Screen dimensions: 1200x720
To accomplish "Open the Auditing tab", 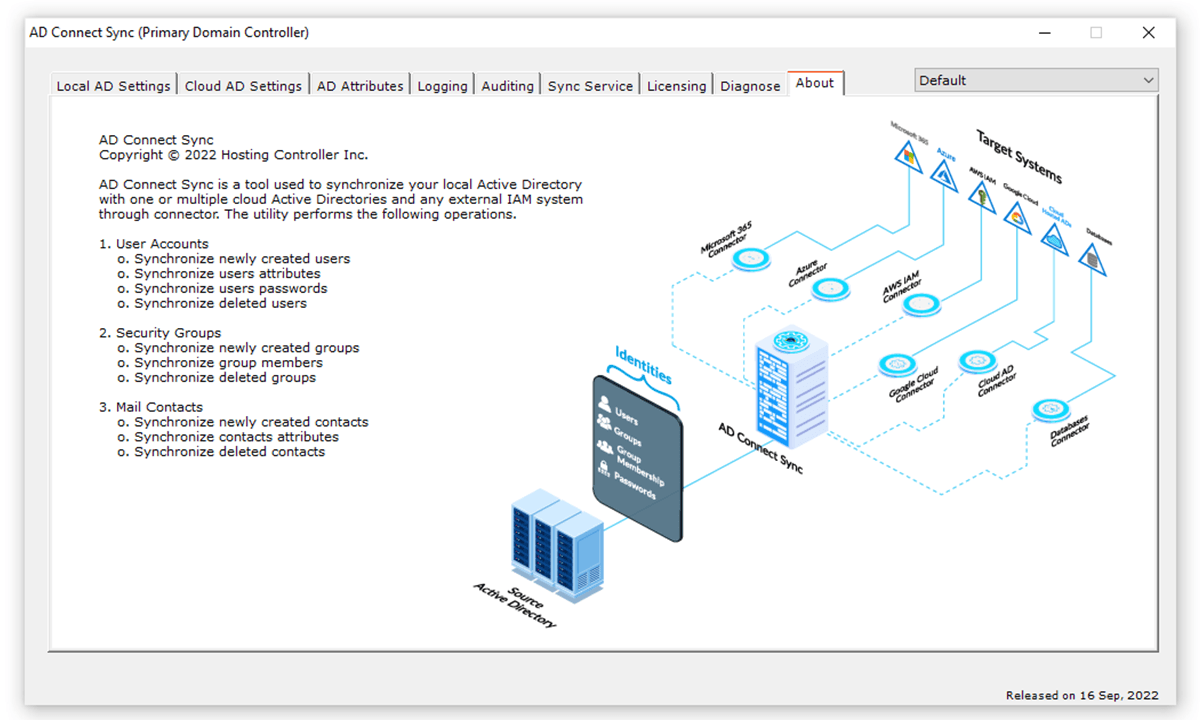I will (x=507, y=86).
